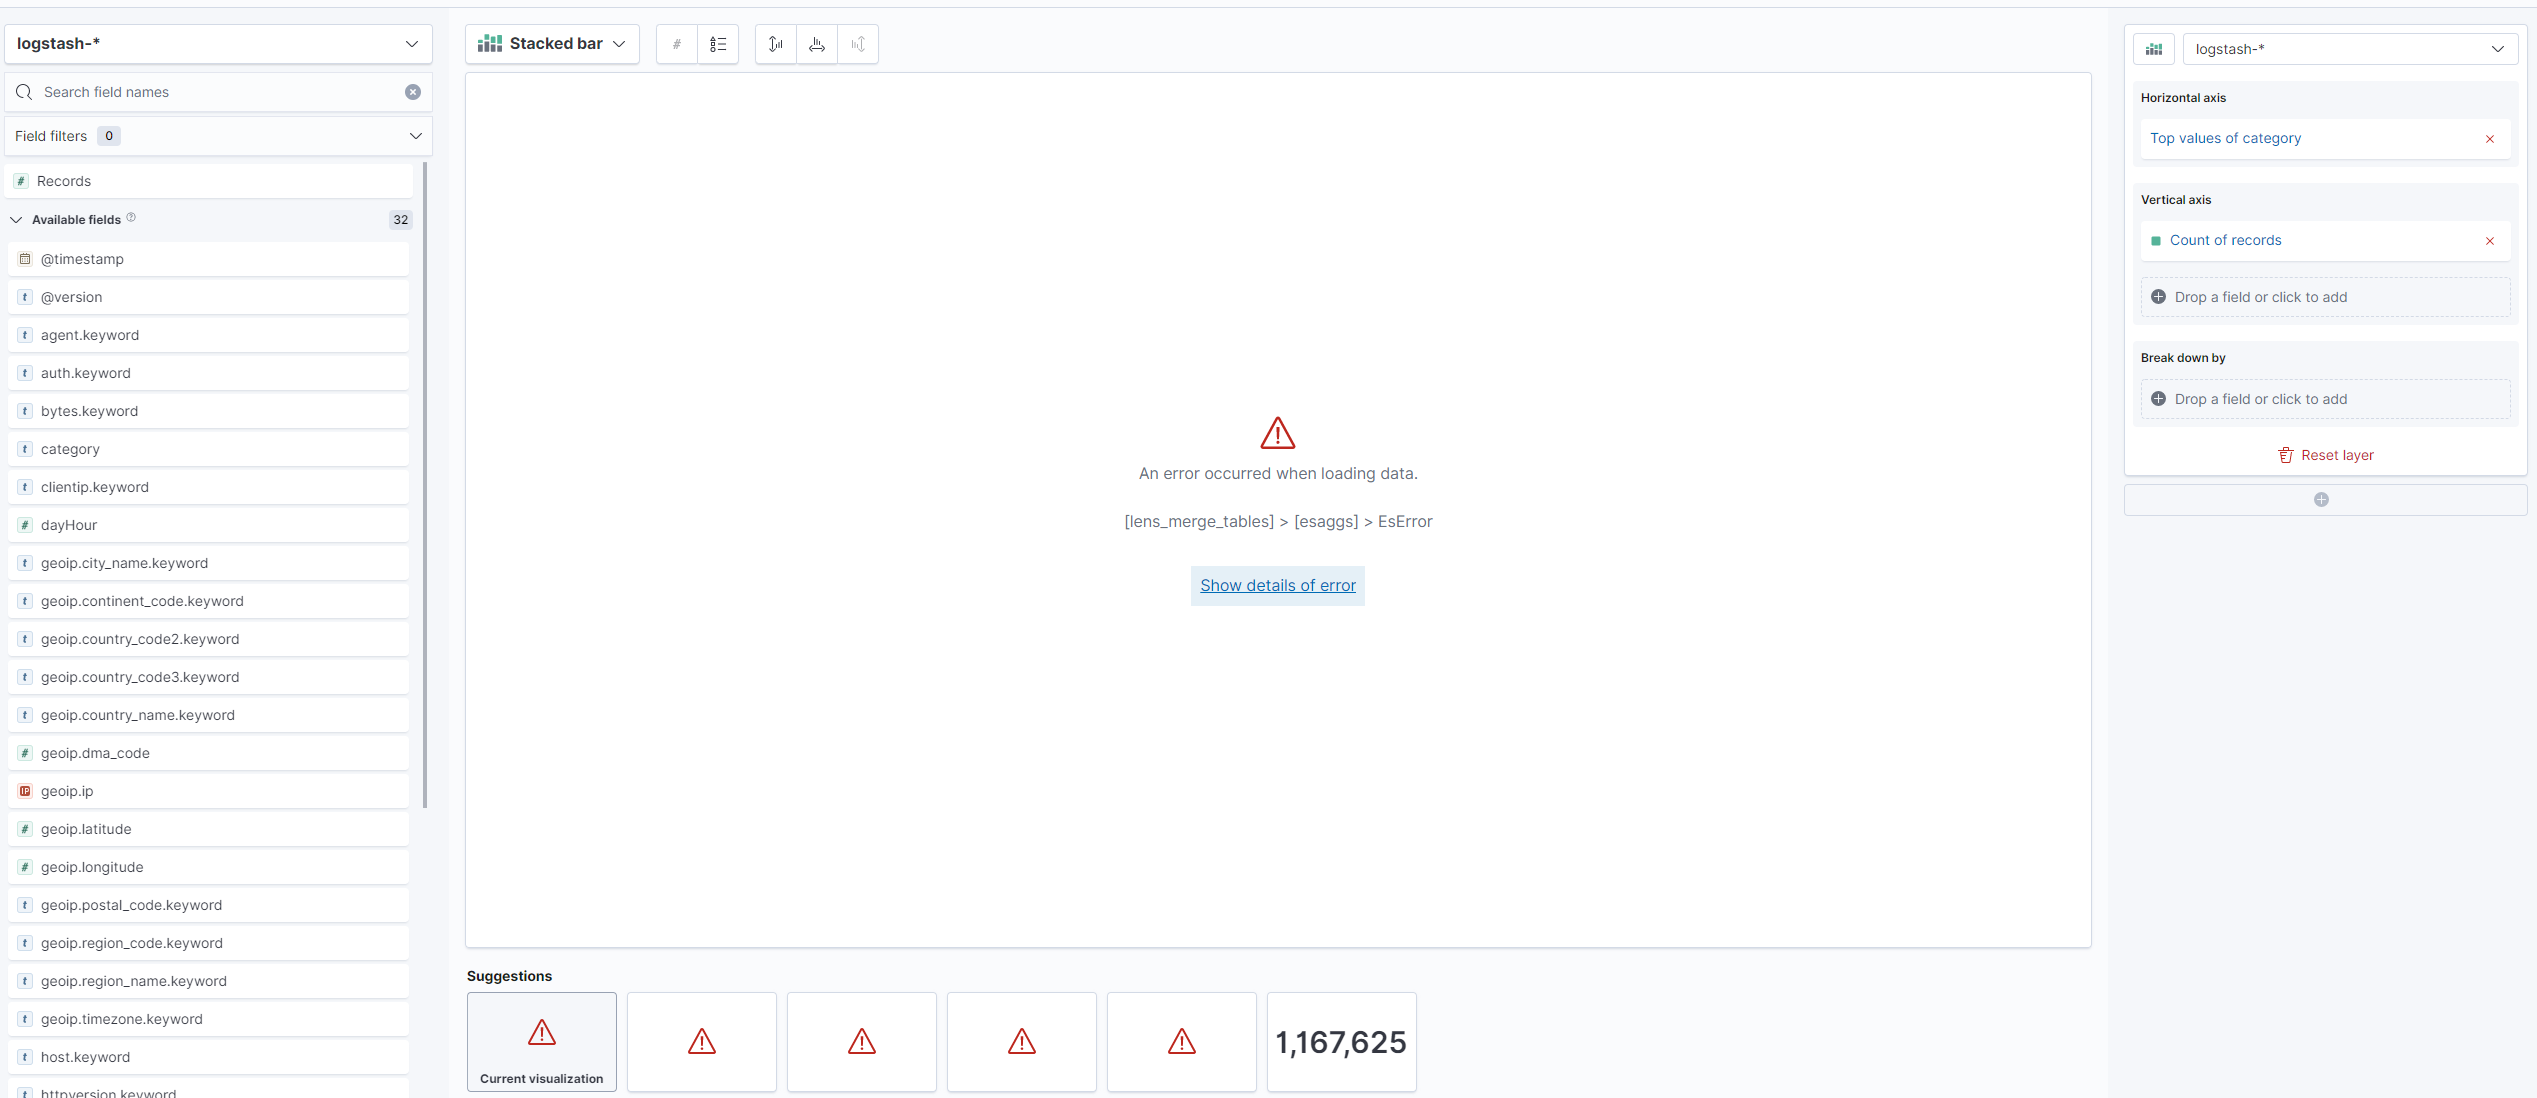The height and width of the screenshot is (1098, 2537).
Task: Click the Reset layer button
Action: click(x=2325, y=455)
